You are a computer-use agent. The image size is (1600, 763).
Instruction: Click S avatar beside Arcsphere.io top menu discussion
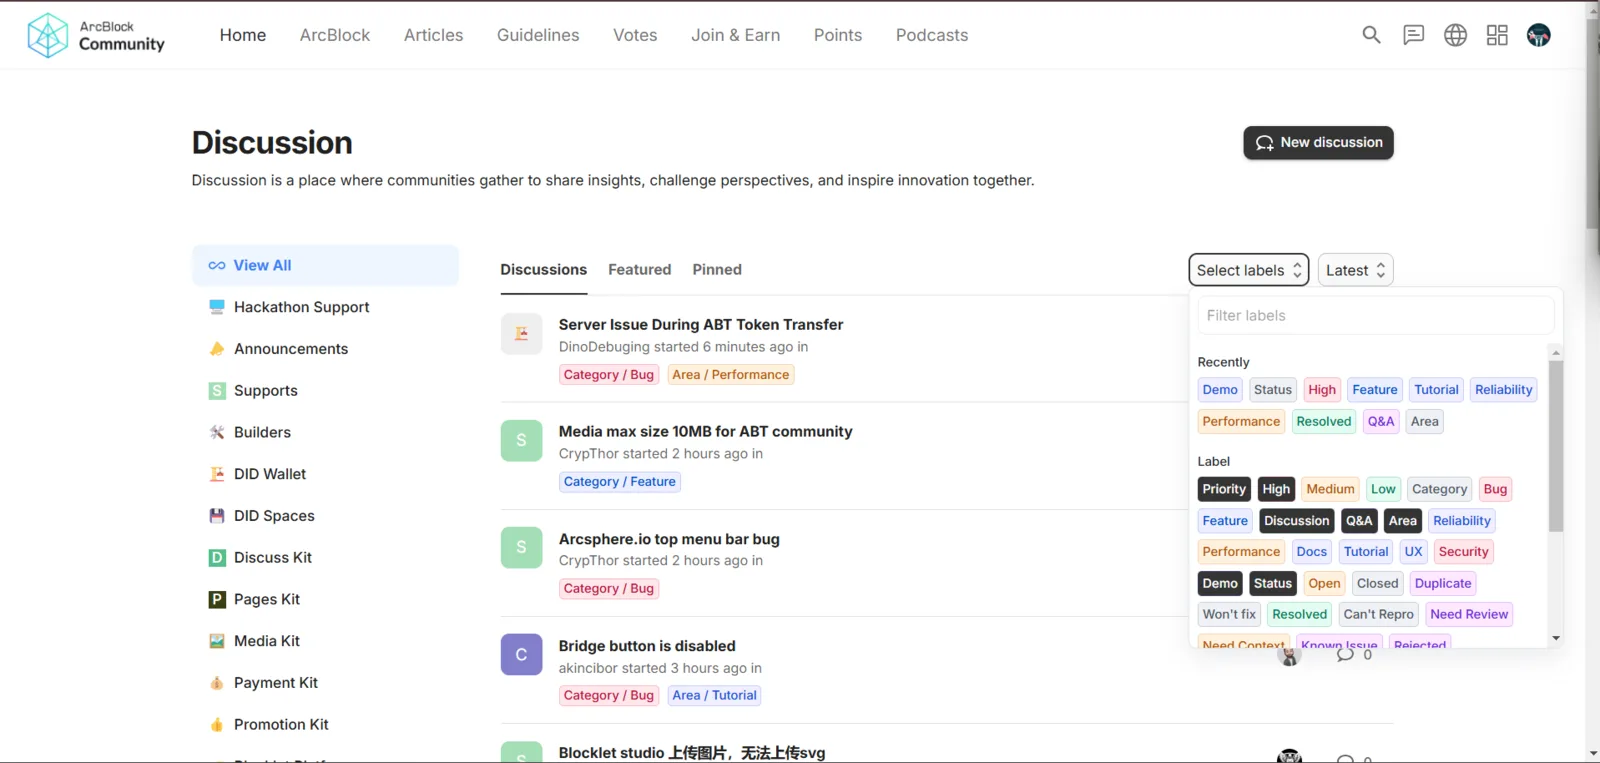coord(521,548)
